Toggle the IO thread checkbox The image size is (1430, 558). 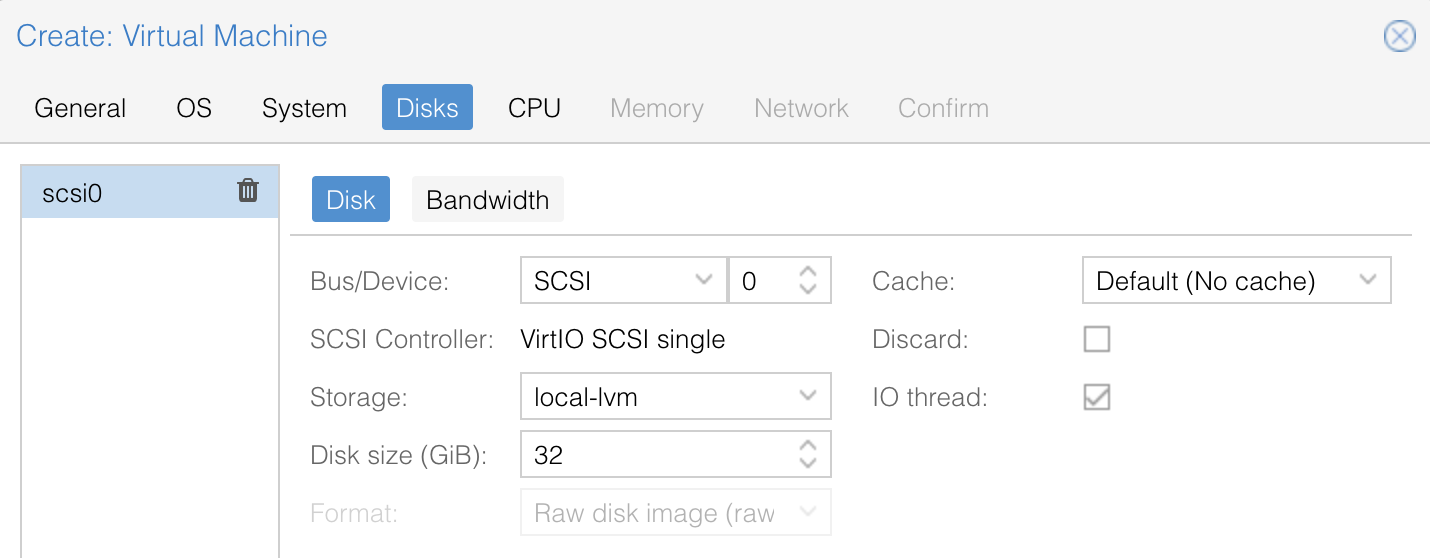pos(1097,397)
